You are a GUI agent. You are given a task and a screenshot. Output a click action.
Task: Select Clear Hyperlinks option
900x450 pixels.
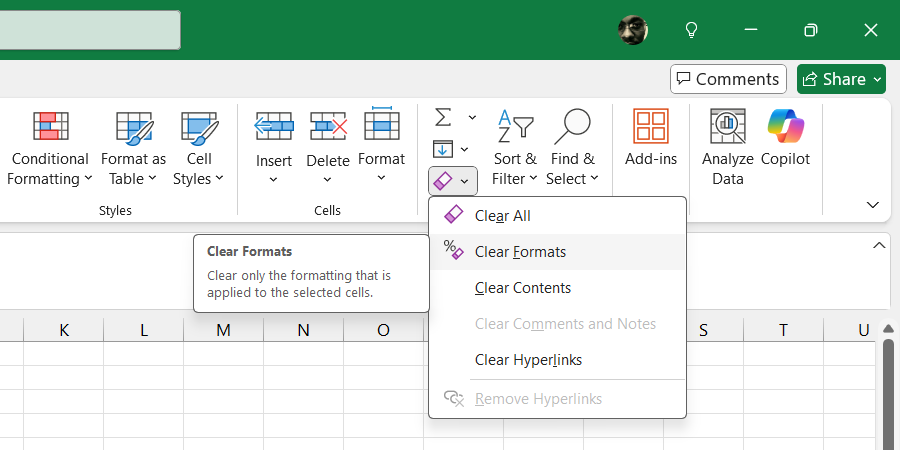(528, 360)
